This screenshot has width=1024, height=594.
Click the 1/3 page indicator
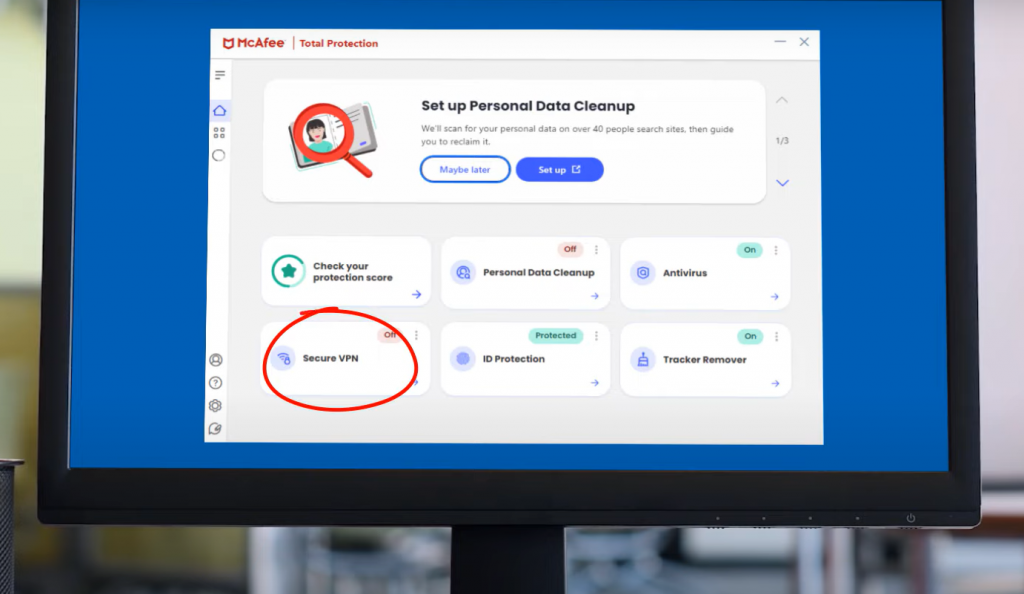(782, 140)
